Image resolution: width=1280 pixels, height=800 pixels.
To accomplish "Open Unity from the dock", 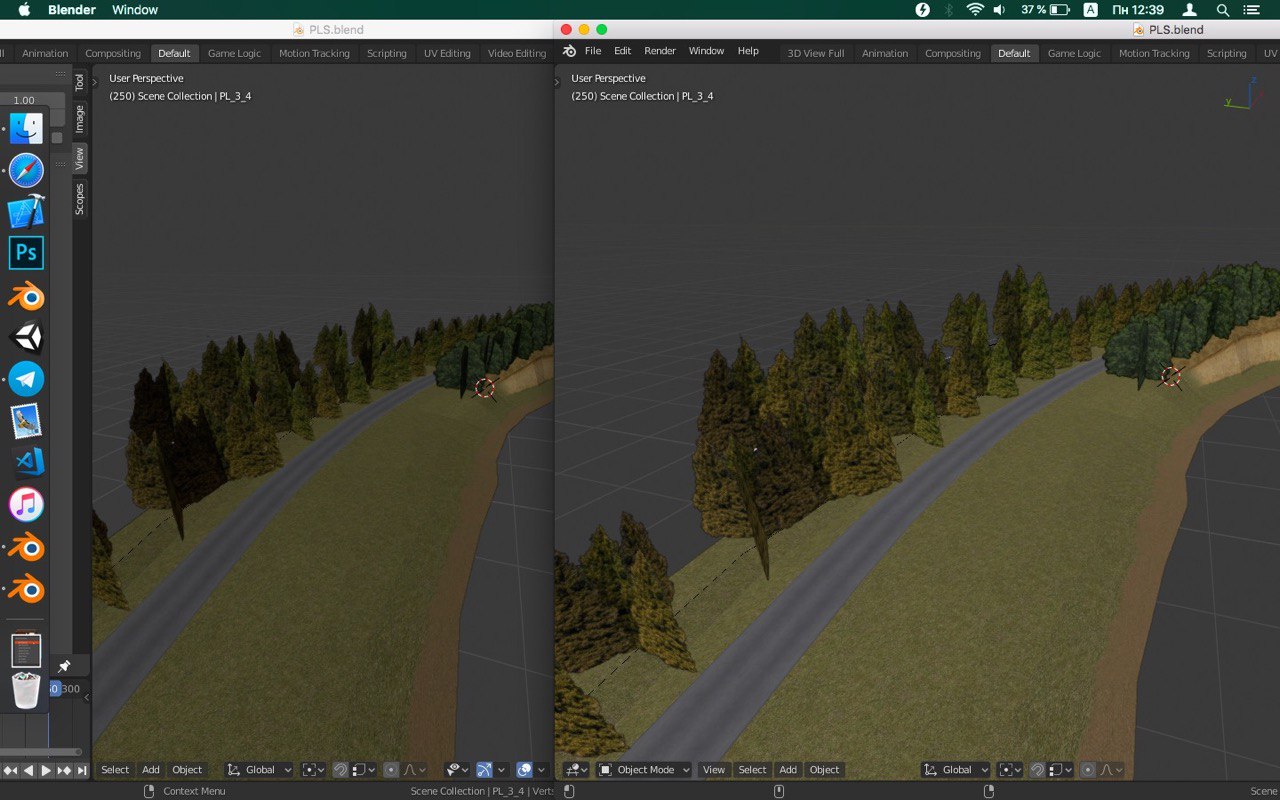I will tap(26, 337).
